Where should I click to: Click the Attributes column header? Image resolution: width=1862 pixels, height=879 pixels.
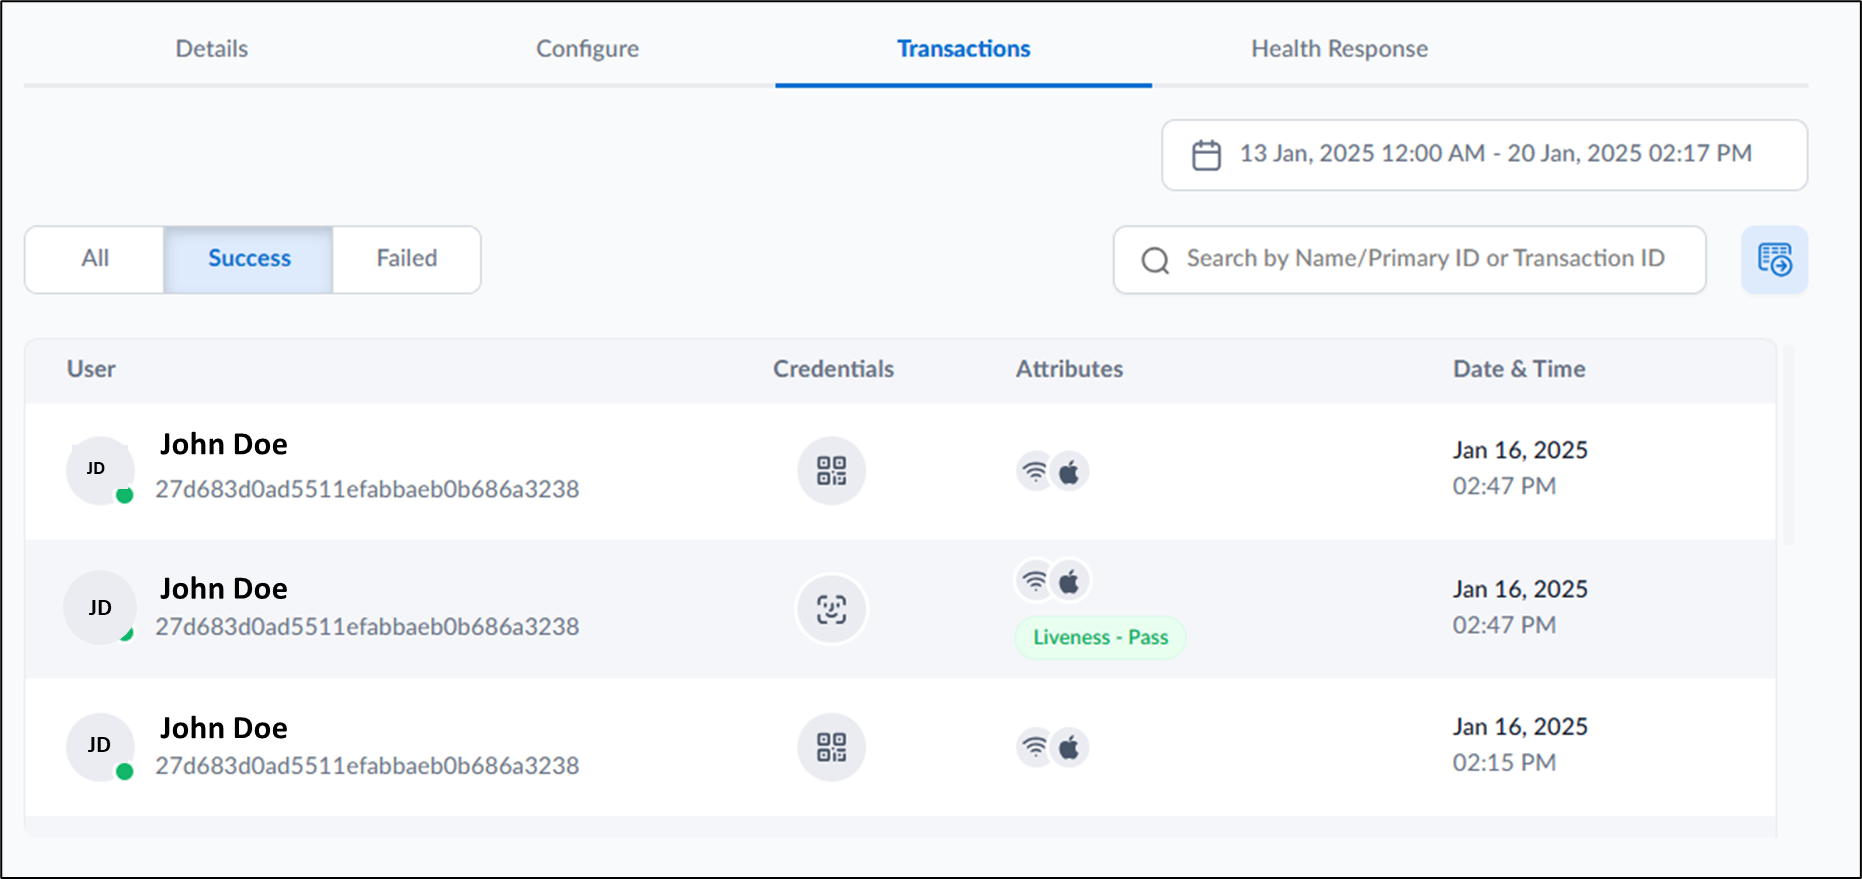[1069, 369]
